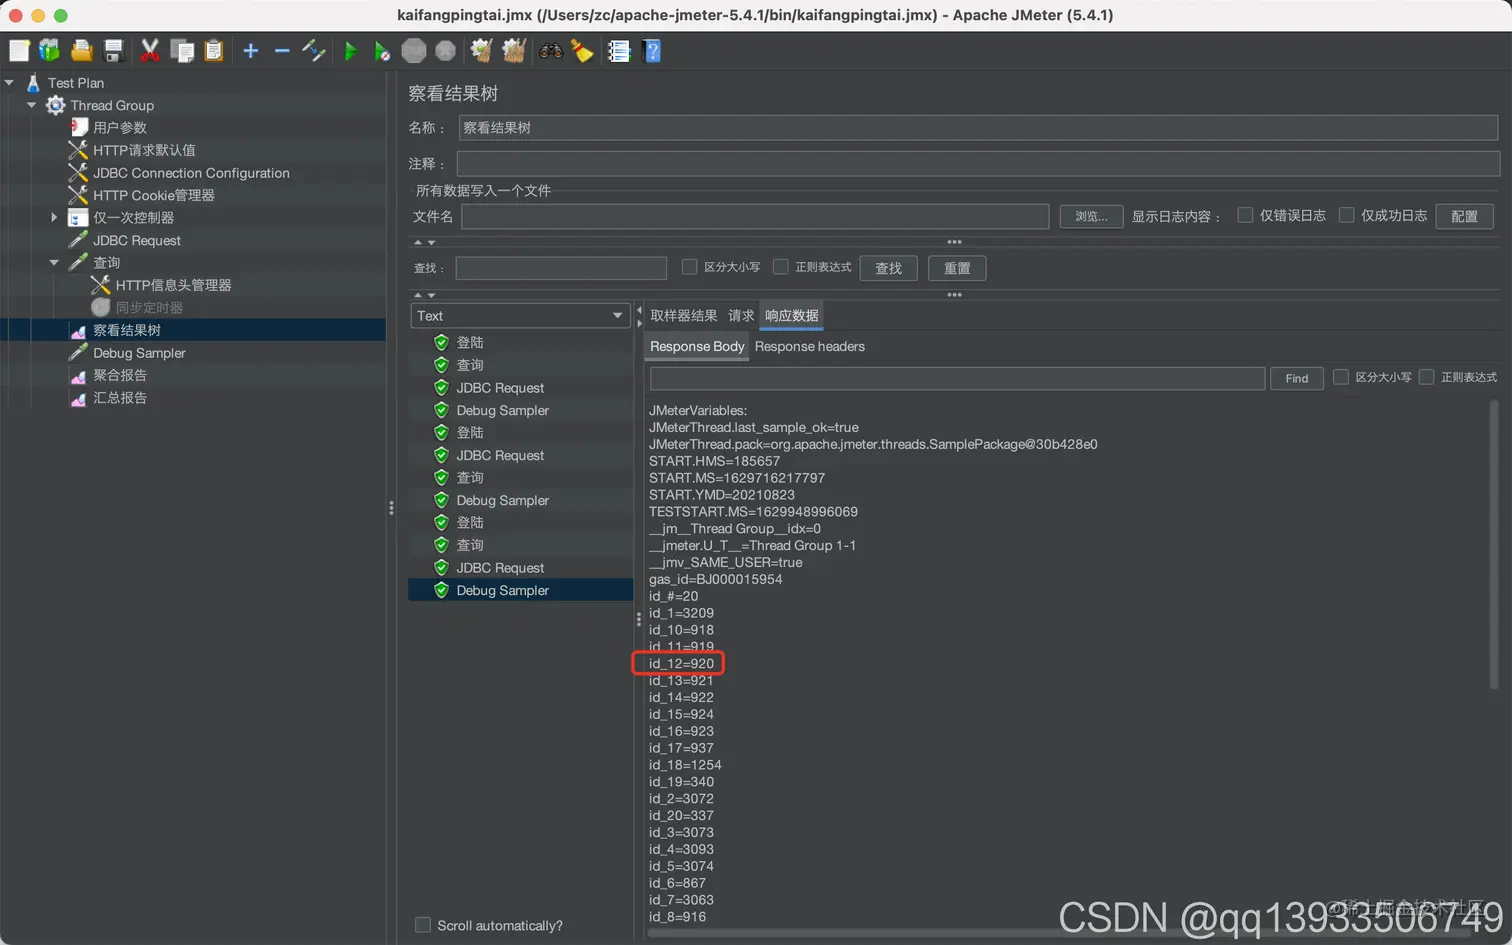Select the Debug Sampler in the test plan tree
The width and height of the screenshot is (1512, 945).
(139, 353)
